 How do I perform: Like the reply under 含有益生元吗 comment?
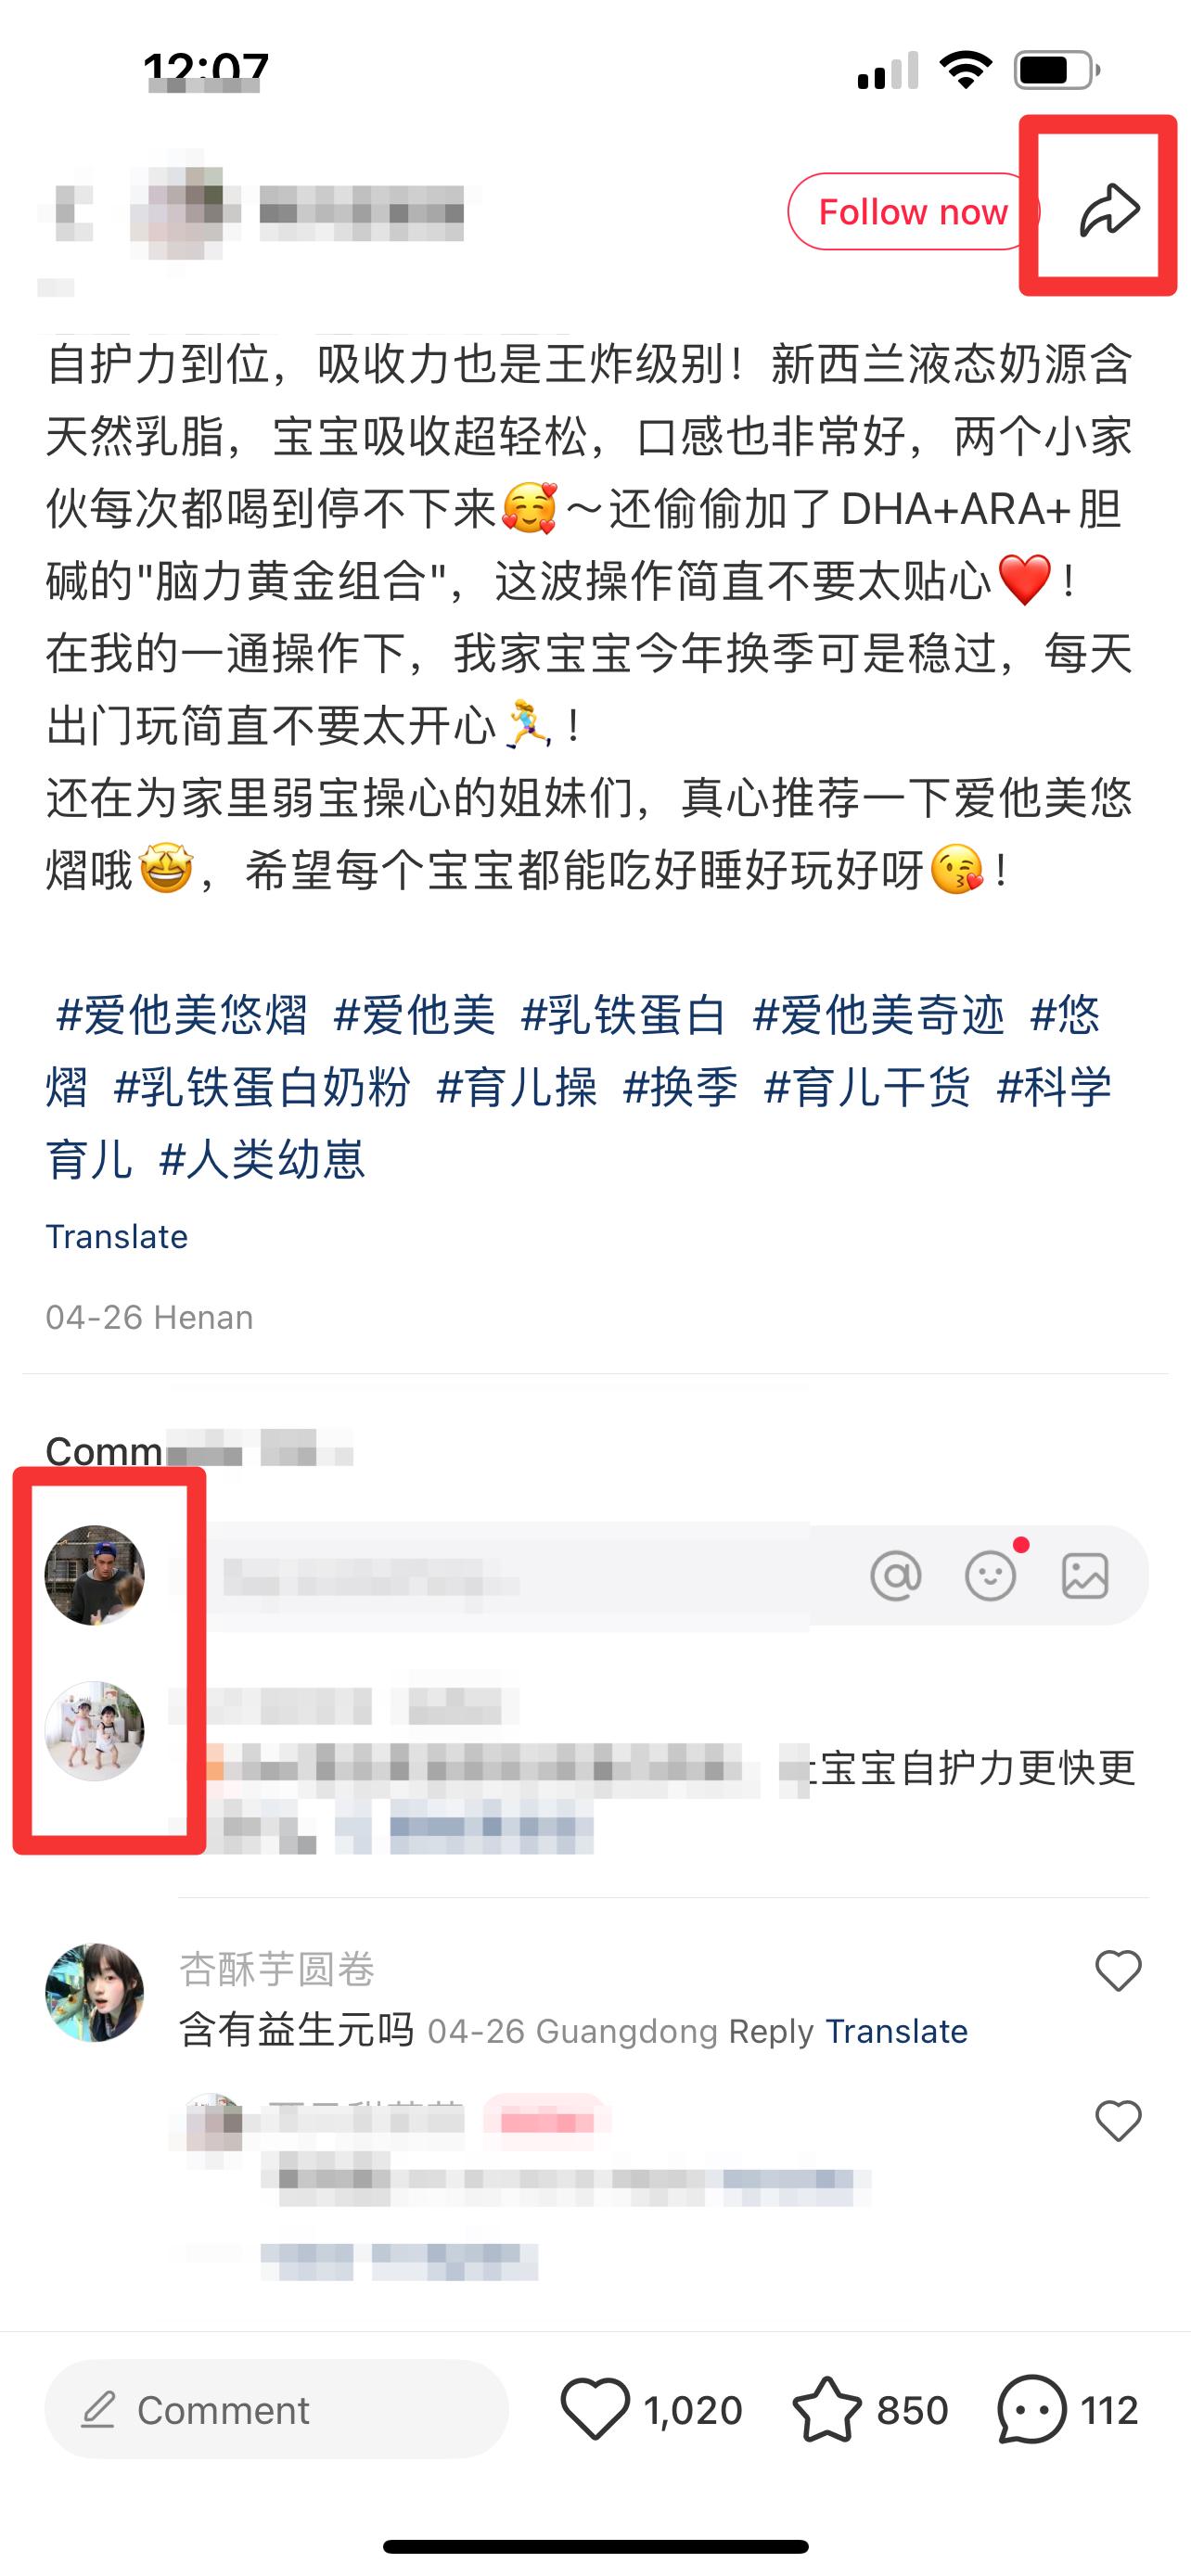coord(1118,2120)
